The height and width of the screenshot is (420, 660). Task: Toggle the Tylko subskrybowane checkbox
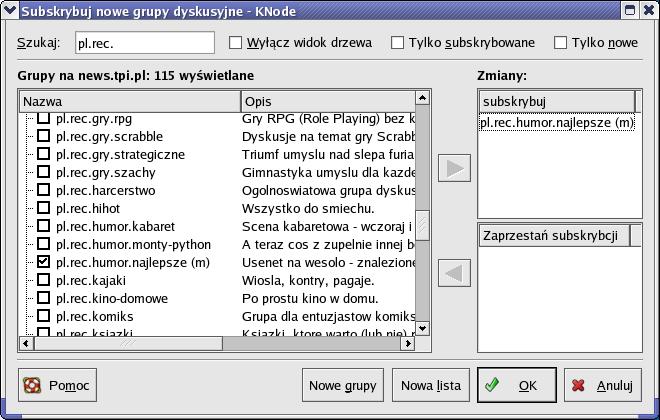click(x=397, y=43)
